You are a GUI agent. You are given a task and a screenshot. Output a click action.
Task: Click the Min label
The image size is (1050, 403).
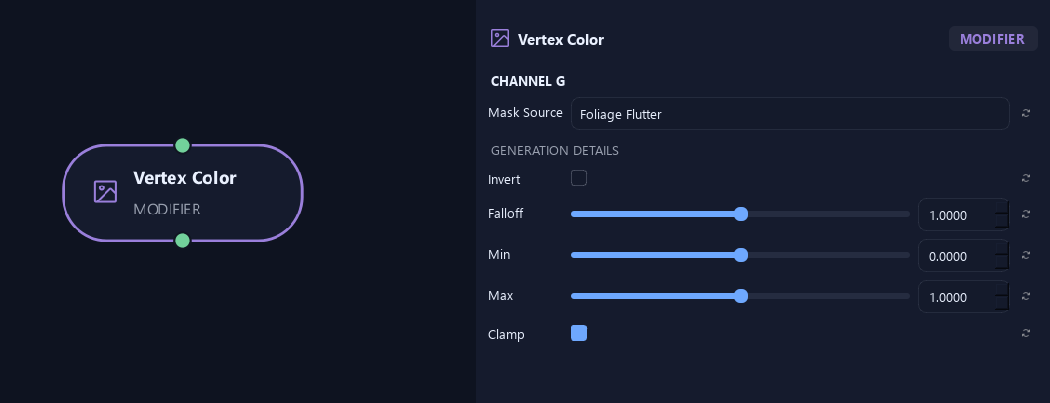(499, 254)
